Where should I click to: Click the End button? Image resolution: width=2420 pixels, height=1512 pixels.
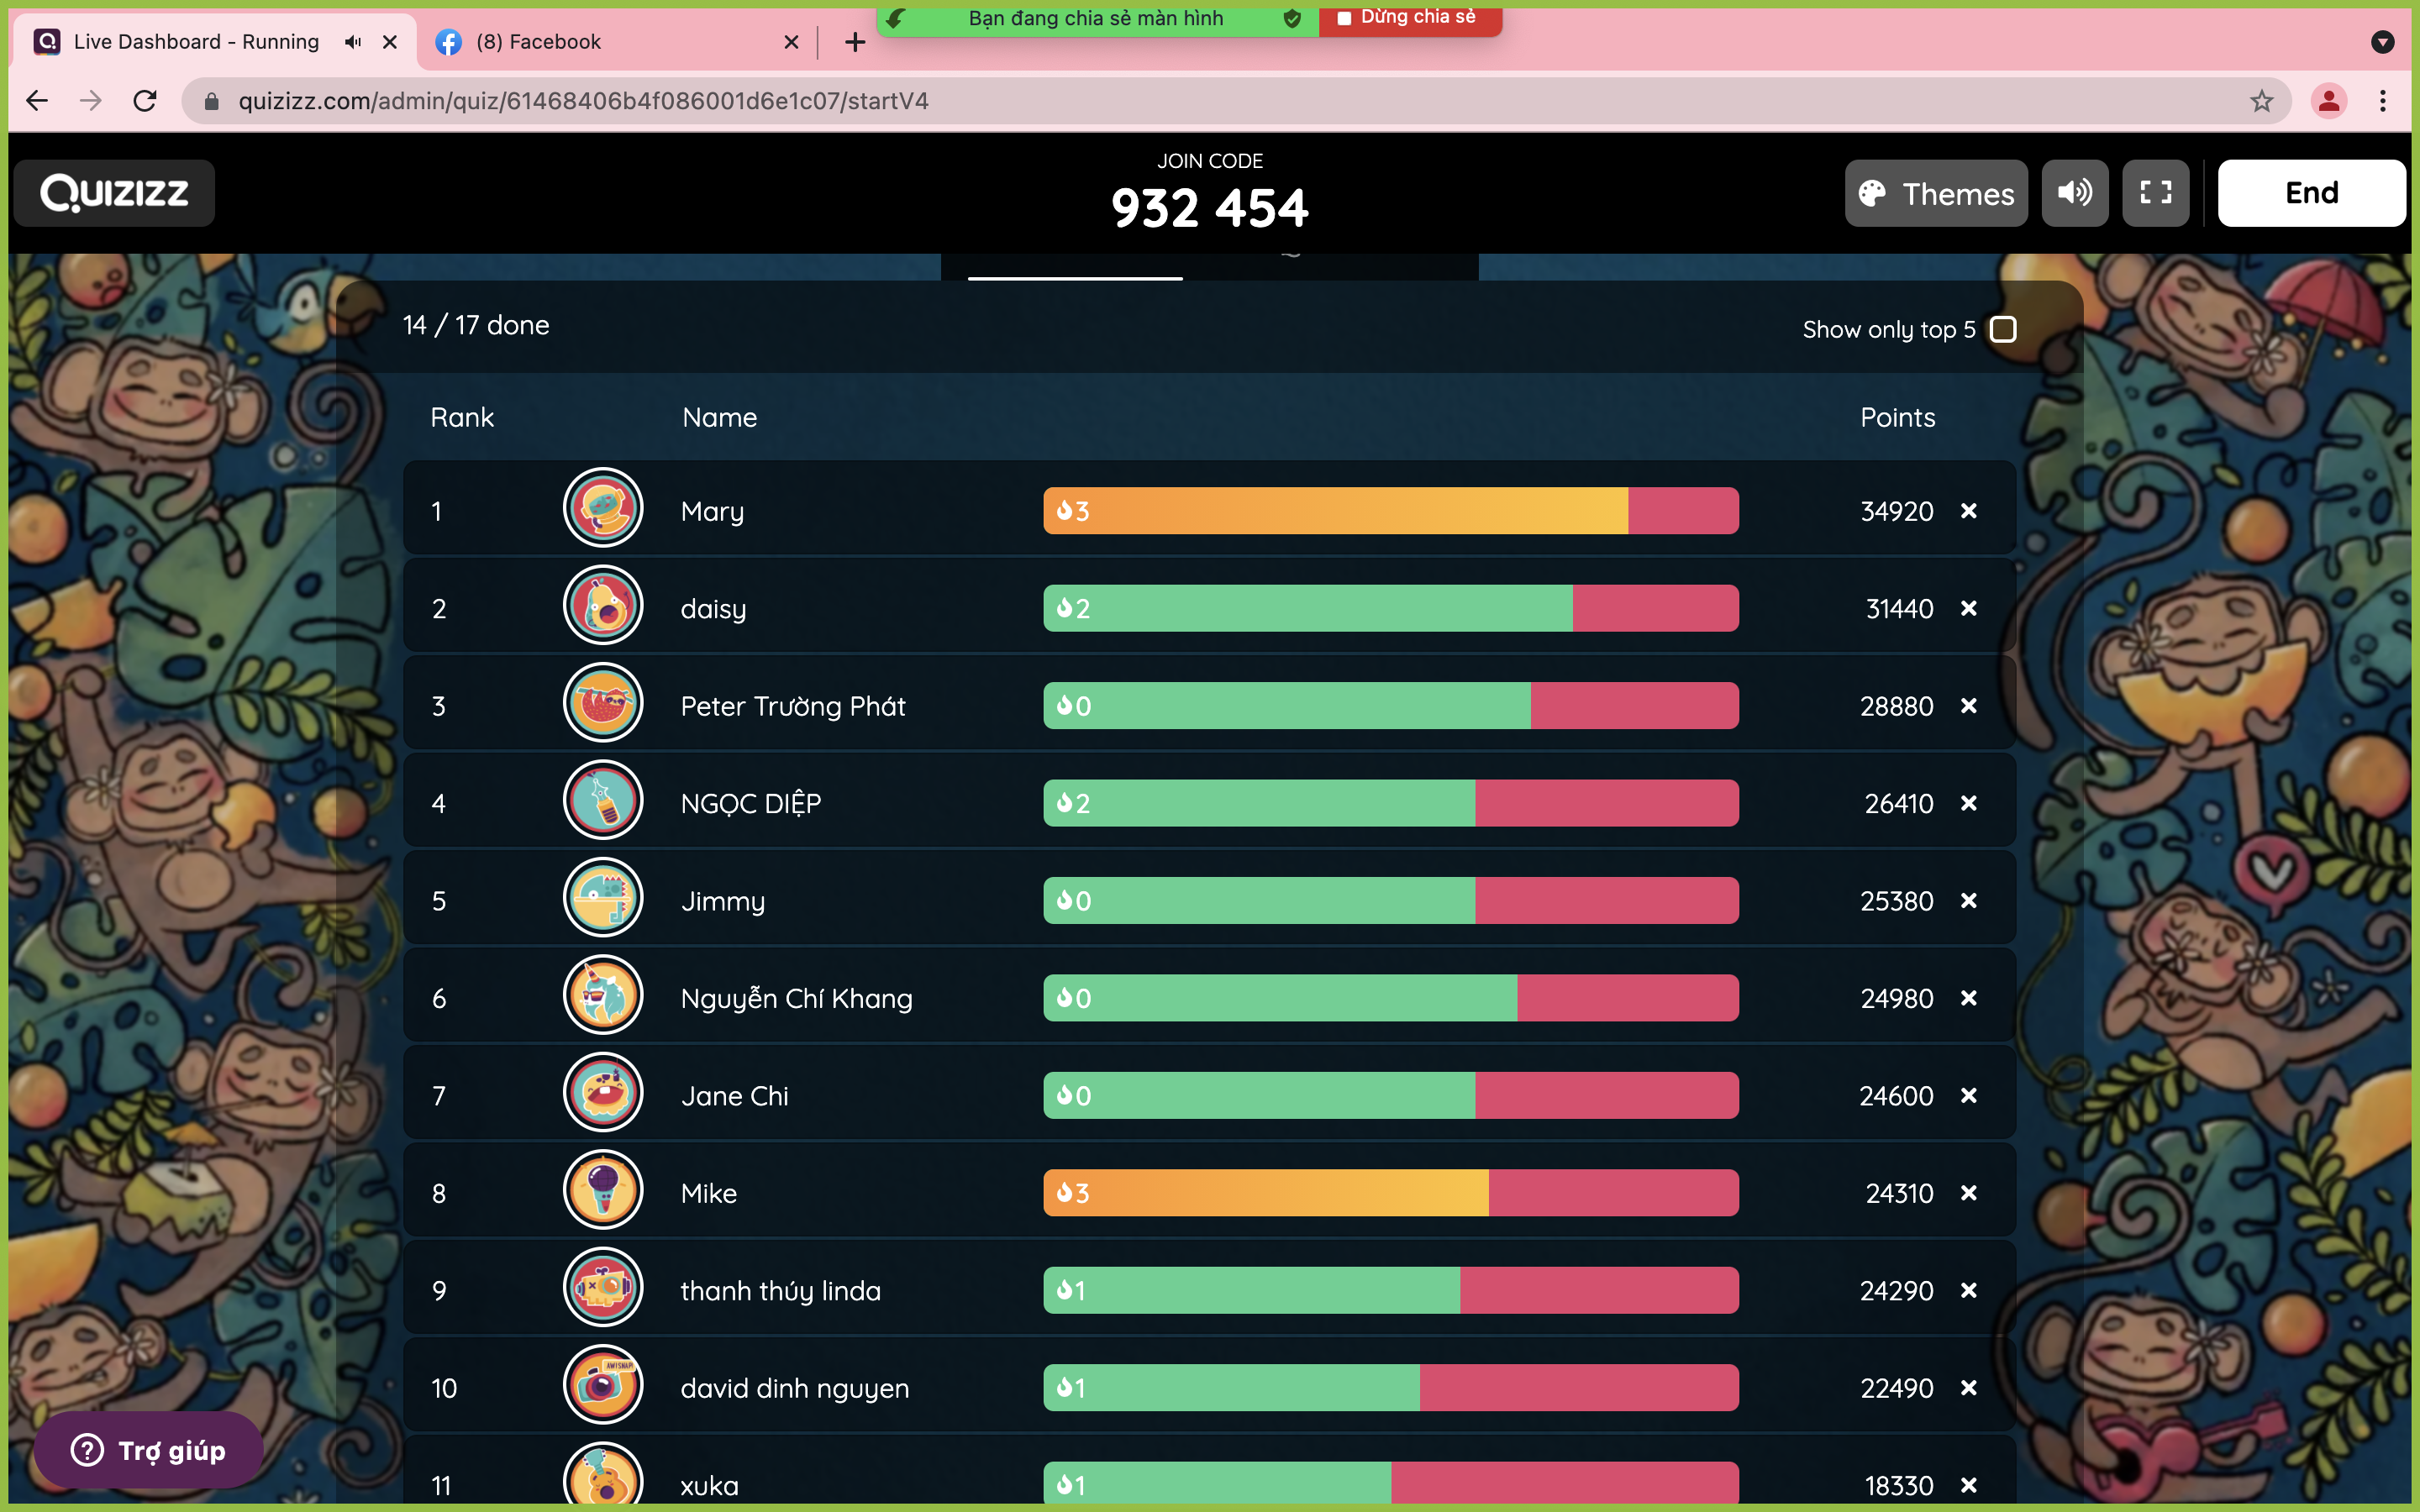2310,192
